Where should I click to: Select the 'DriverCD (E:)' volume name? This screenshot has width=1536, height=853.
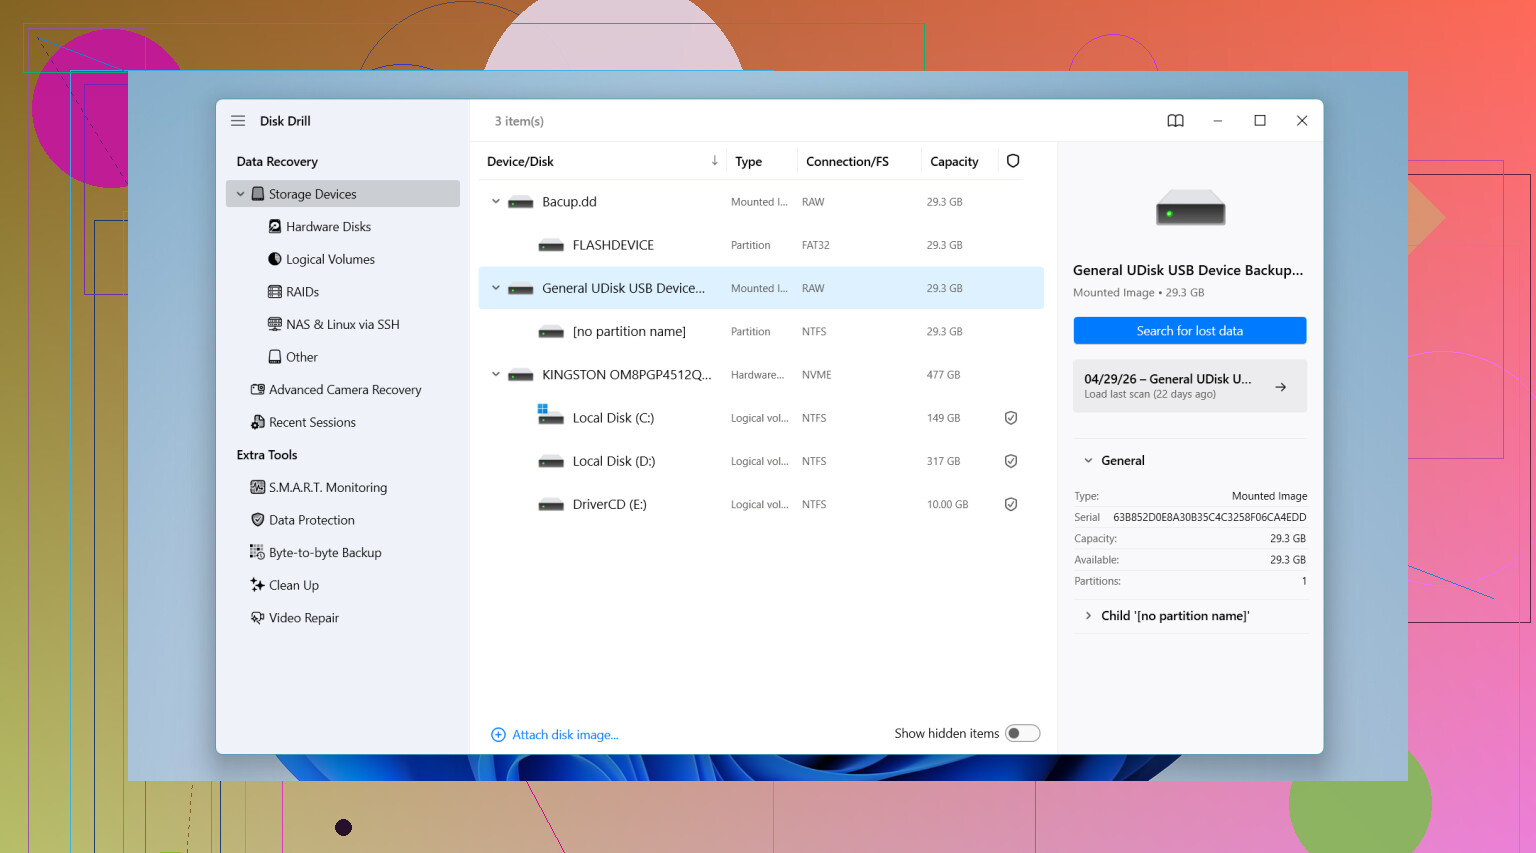[x=609, y=505]
